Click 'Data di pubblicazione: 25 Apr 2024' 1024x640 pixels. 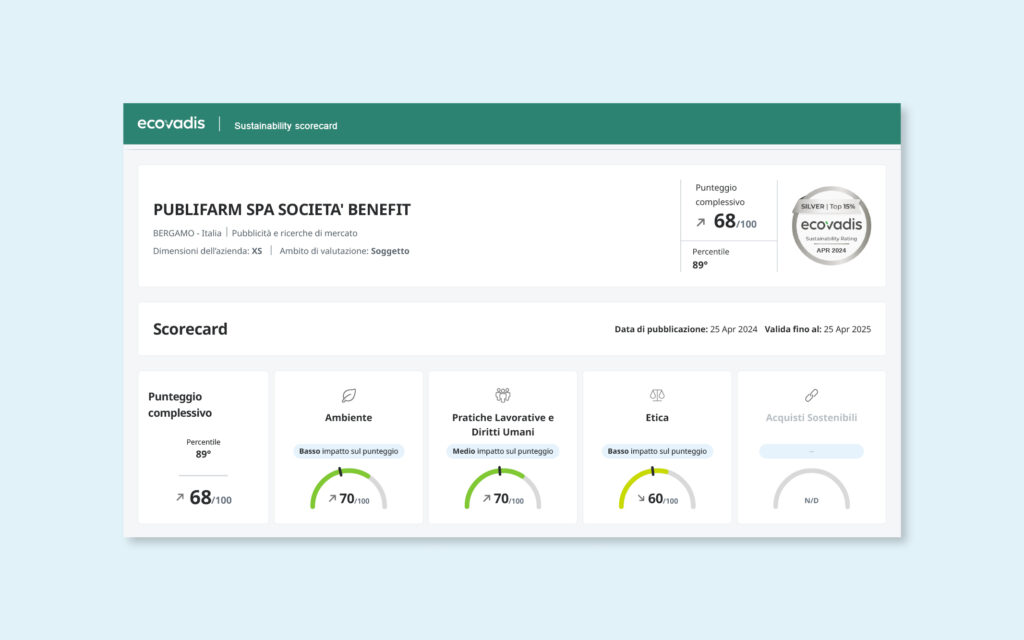(686, 329)
